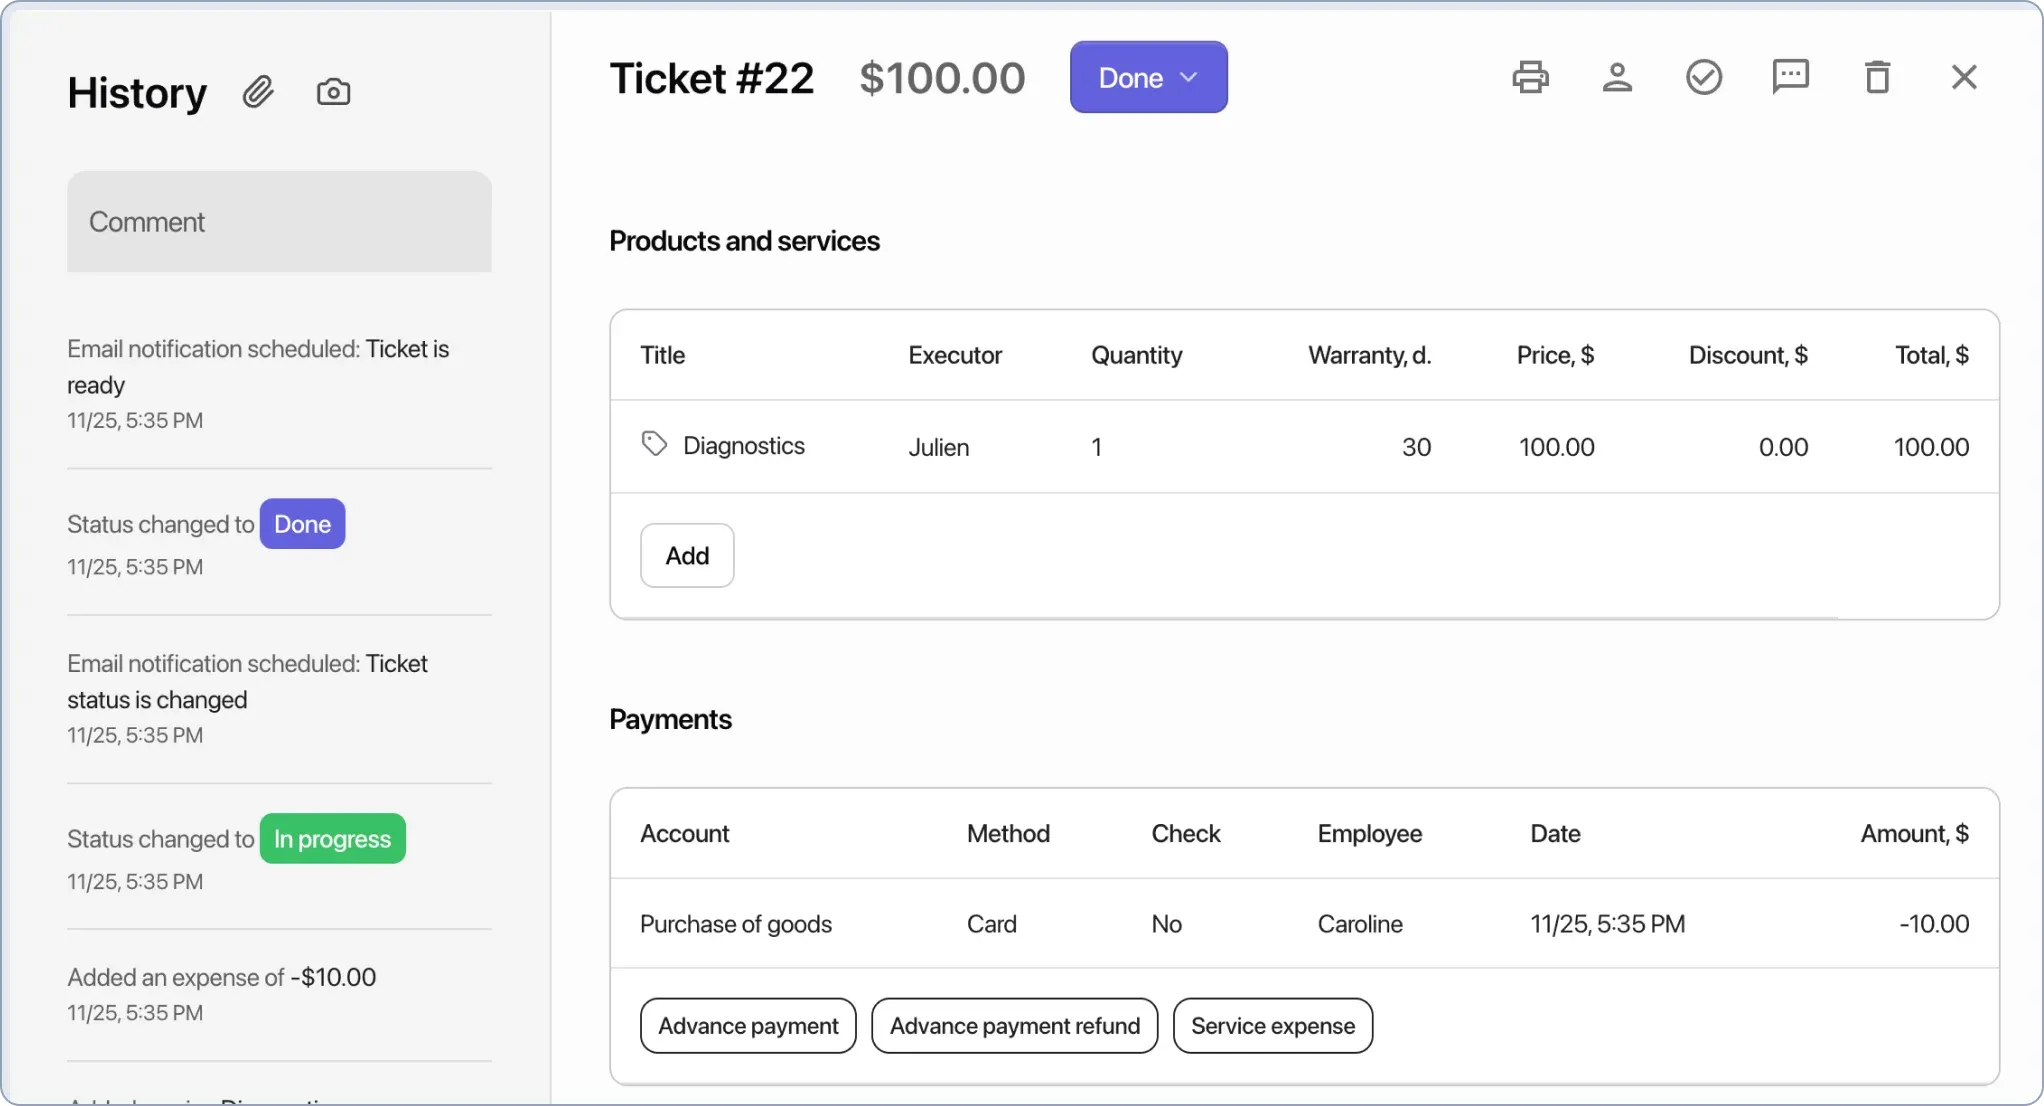Click the tag icon beside Diagnostics
2044x1106 pixels.
(654, 443)
